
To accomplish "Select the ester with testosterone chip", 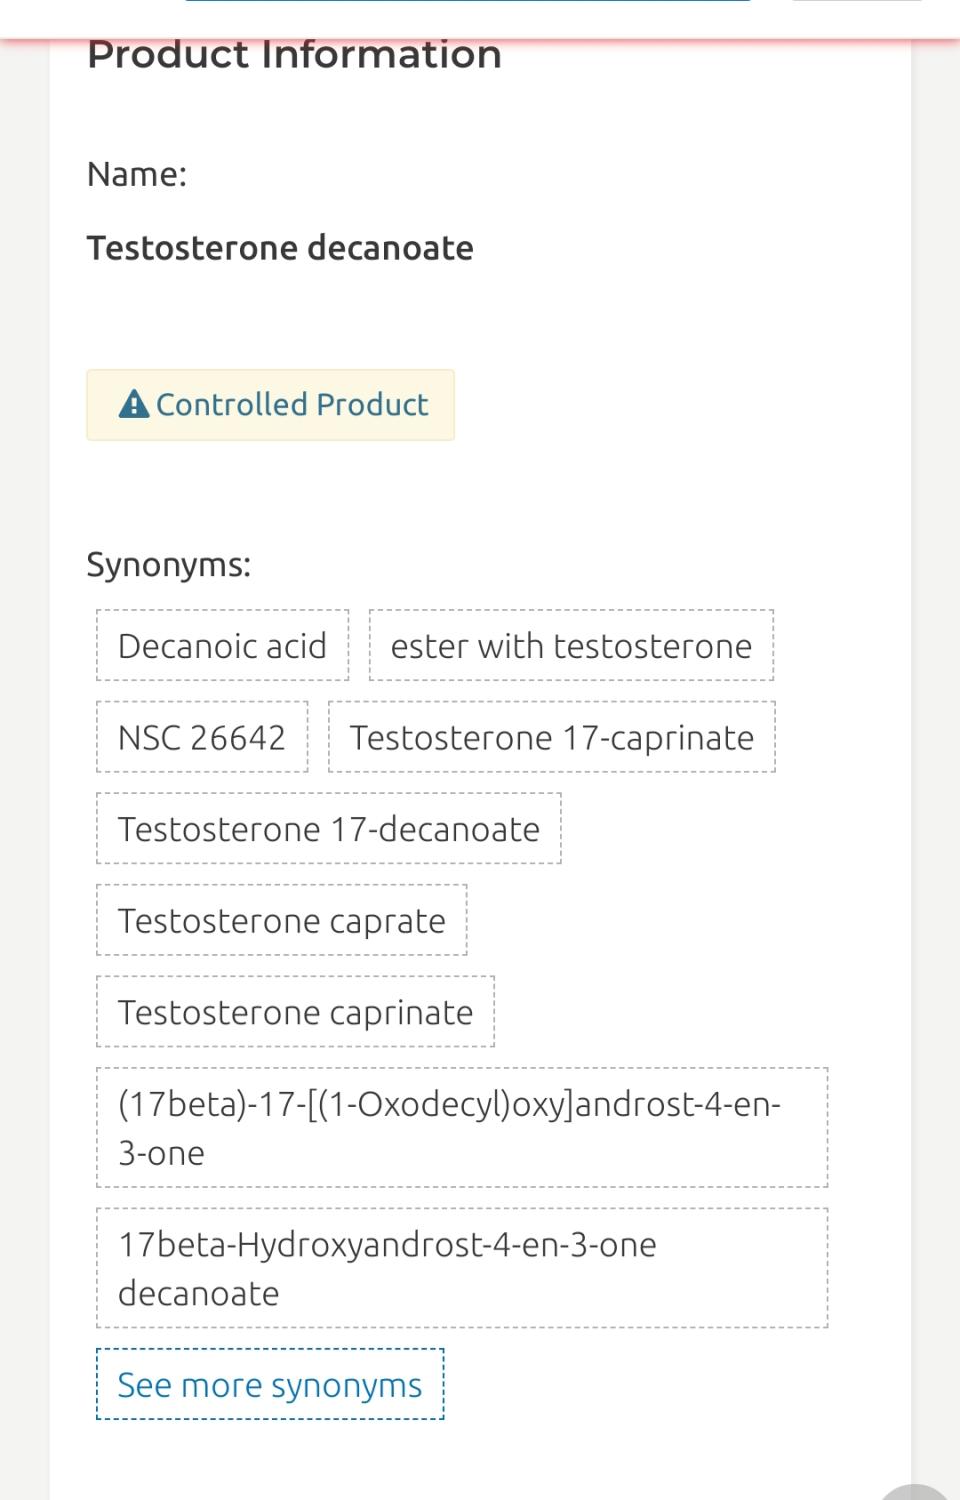I will [571, 646].
